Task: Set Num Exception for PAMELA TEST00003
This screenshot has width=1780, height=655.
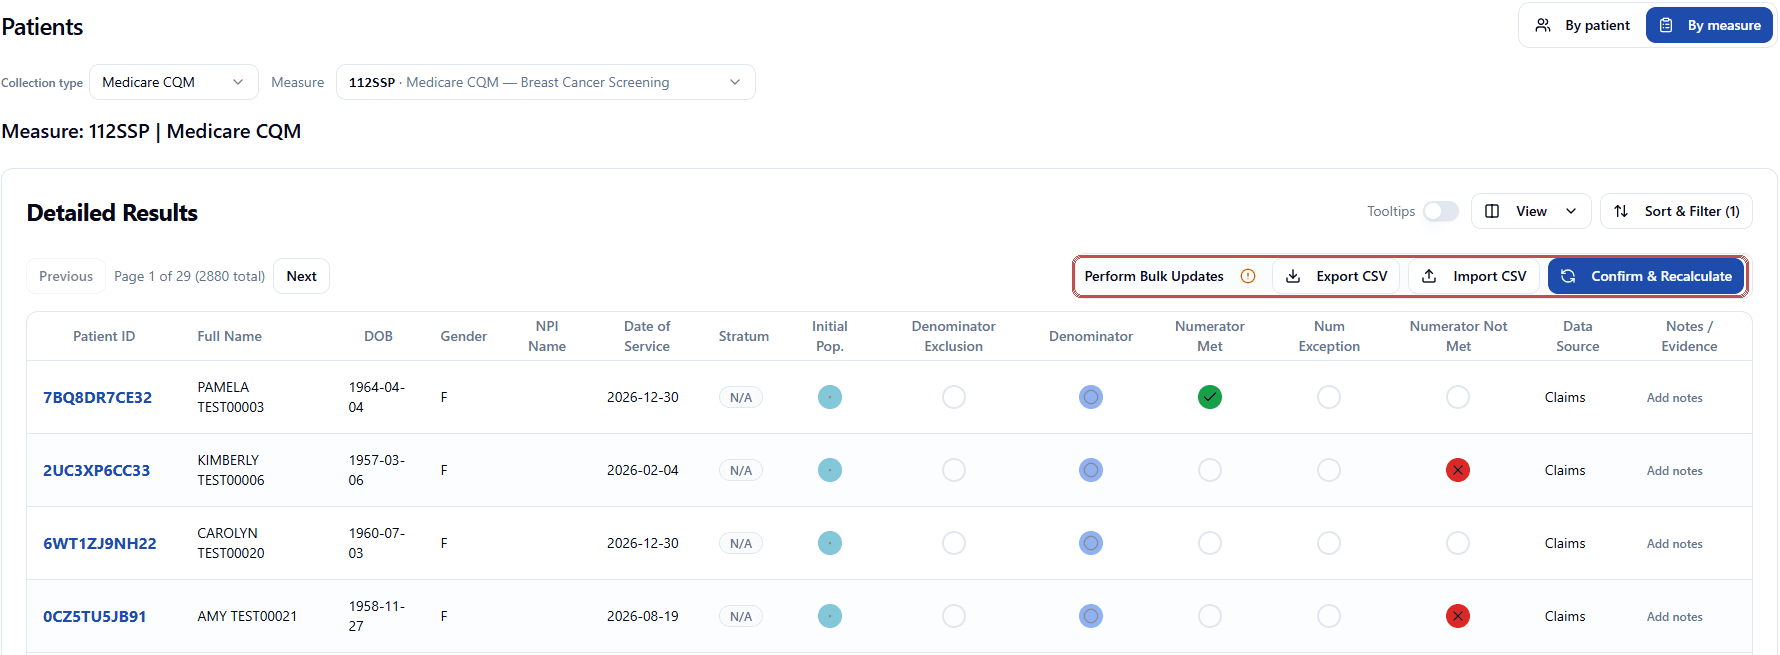Action: pyautogui.click(x=1329, y=397)
